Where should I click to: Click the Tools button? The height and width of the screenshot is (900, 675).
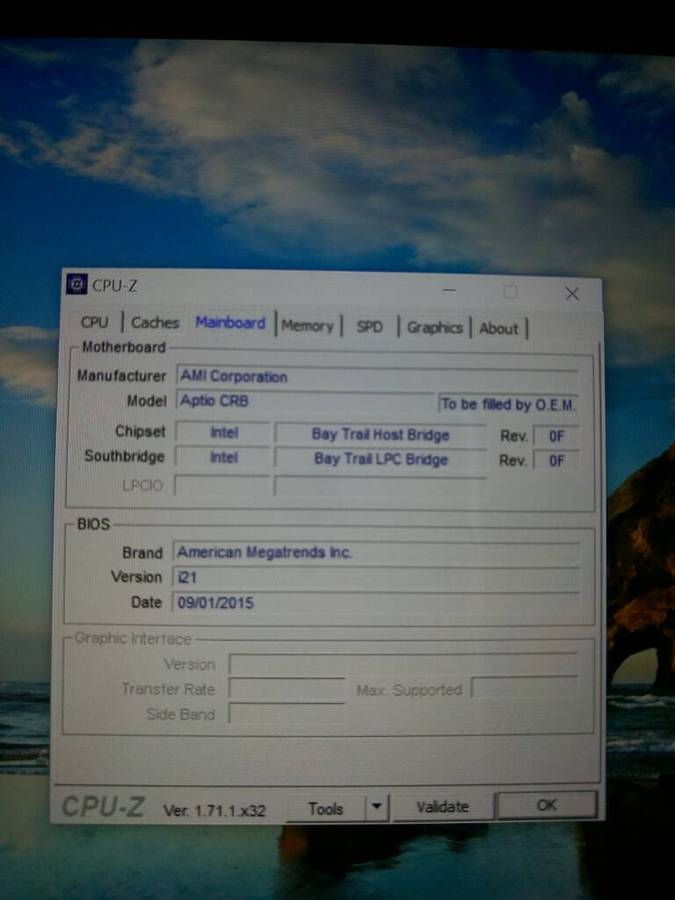[325, 809]
